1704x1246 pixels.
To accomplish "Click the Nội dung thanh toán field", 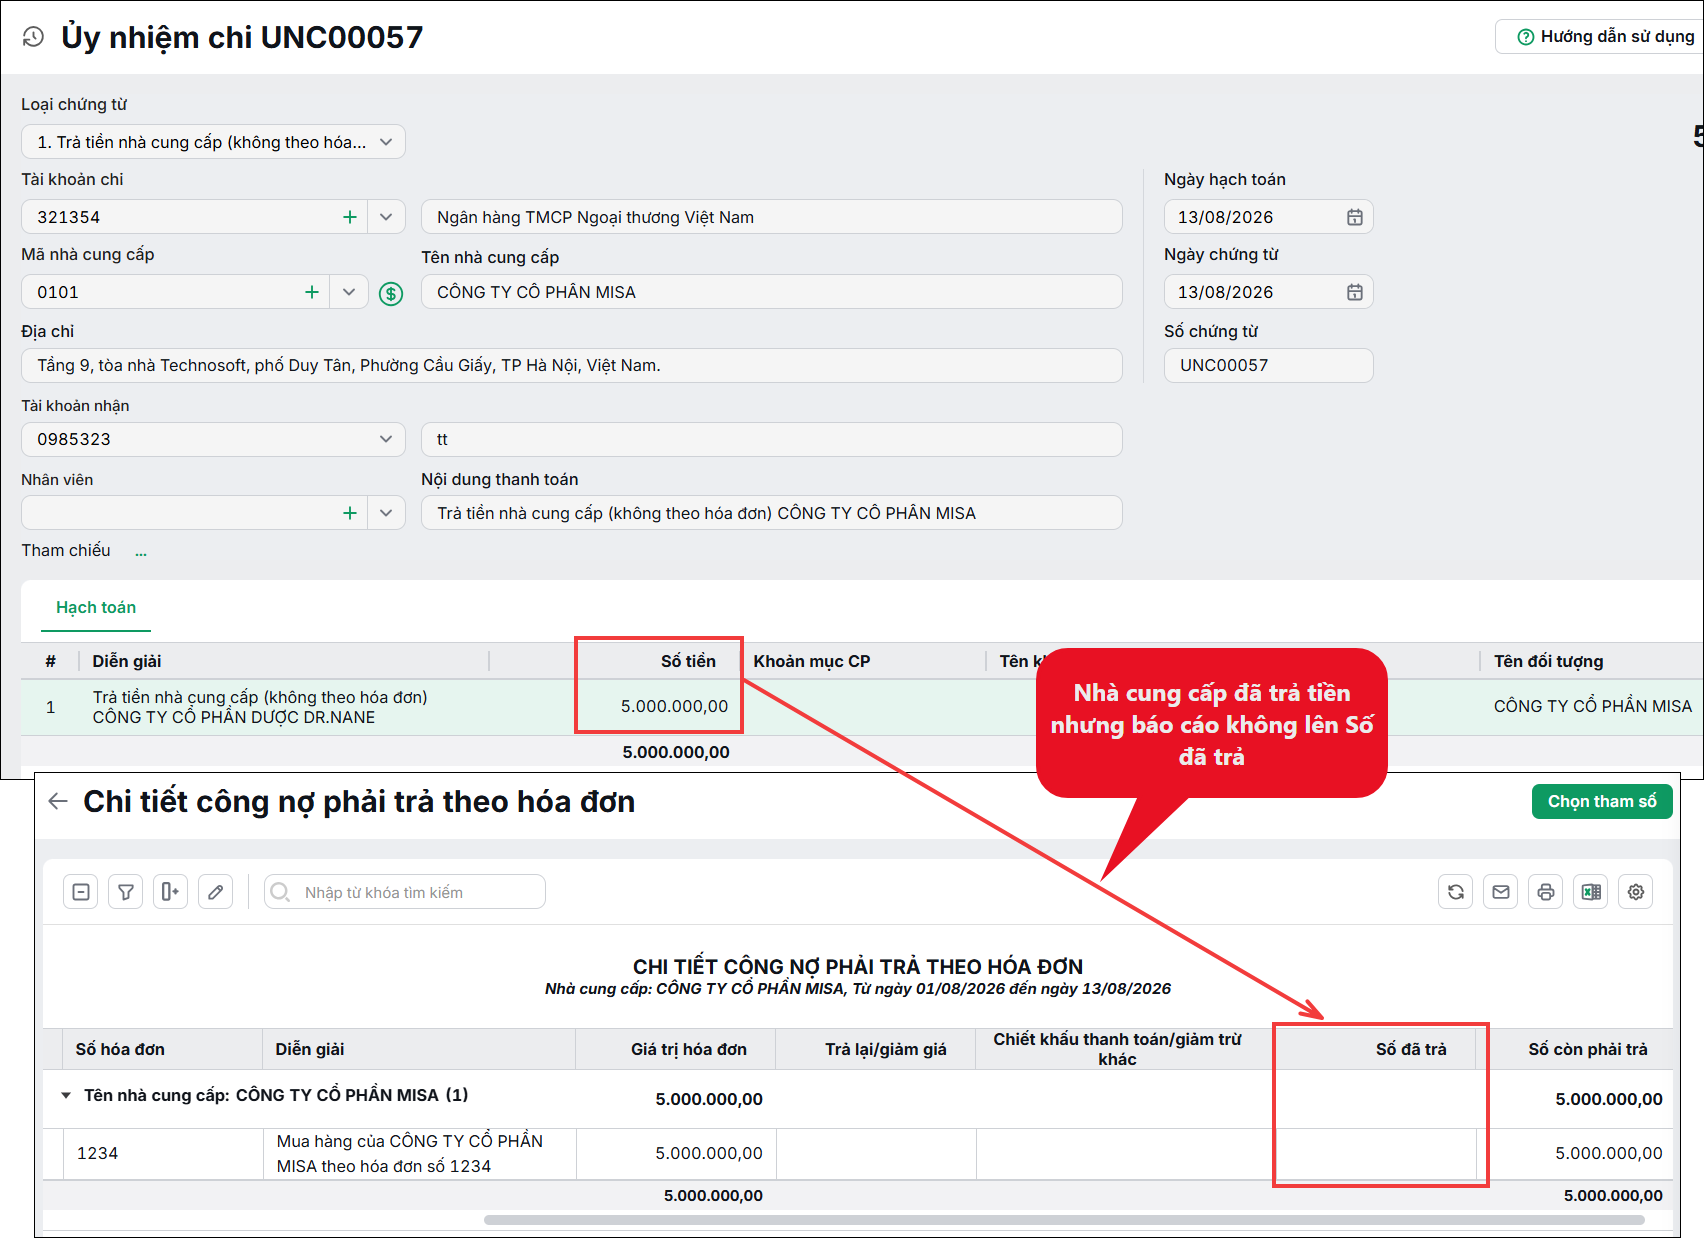I will (x=772, y=513).
